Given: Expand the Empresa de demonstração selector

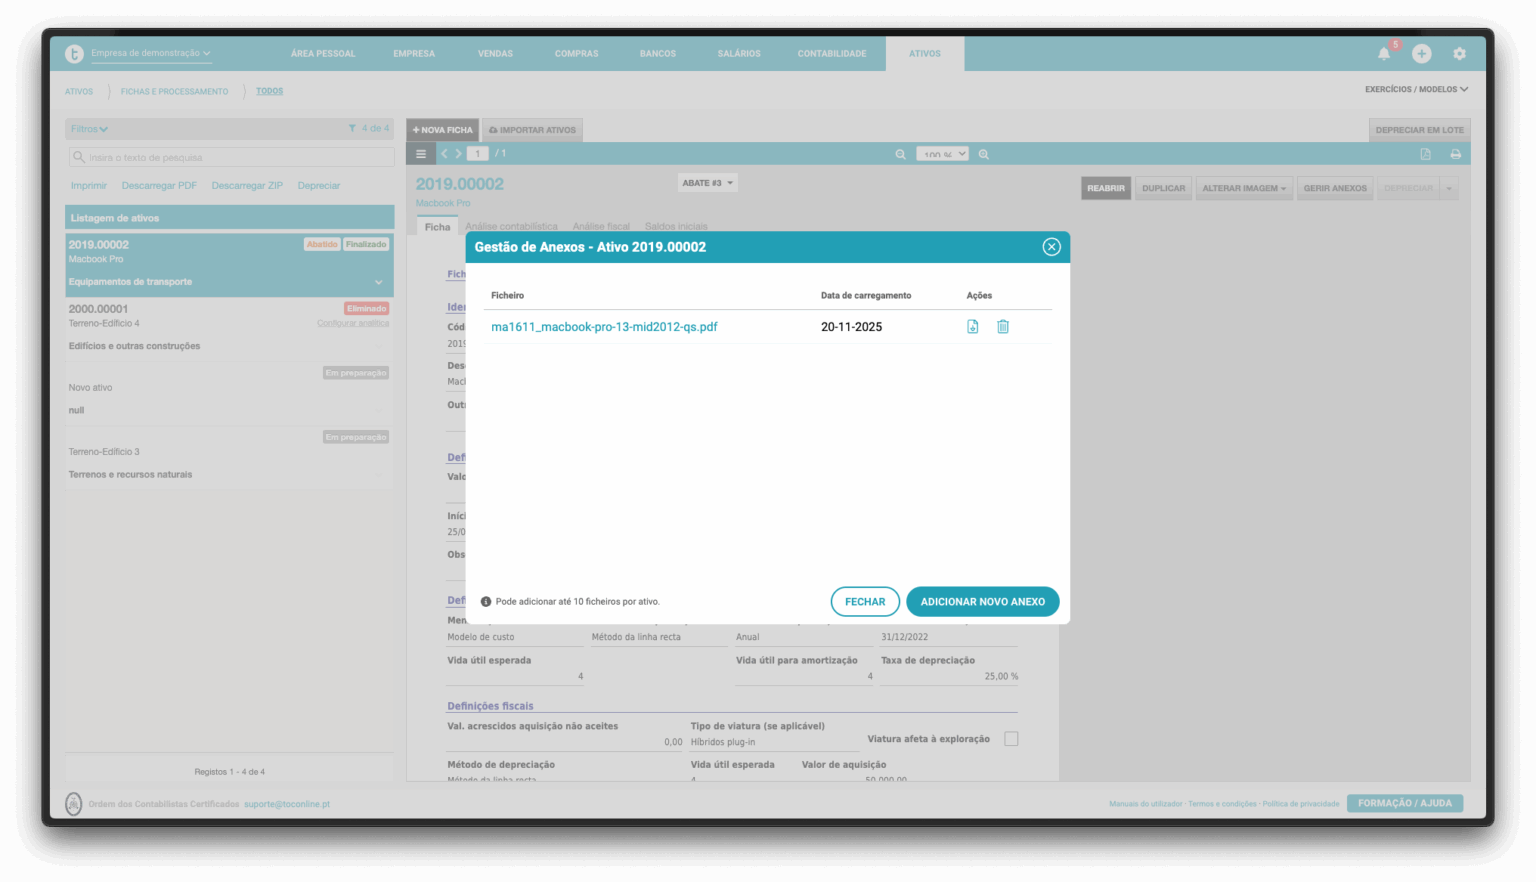Looking at the screenshot, I should (x=150, y=53).
